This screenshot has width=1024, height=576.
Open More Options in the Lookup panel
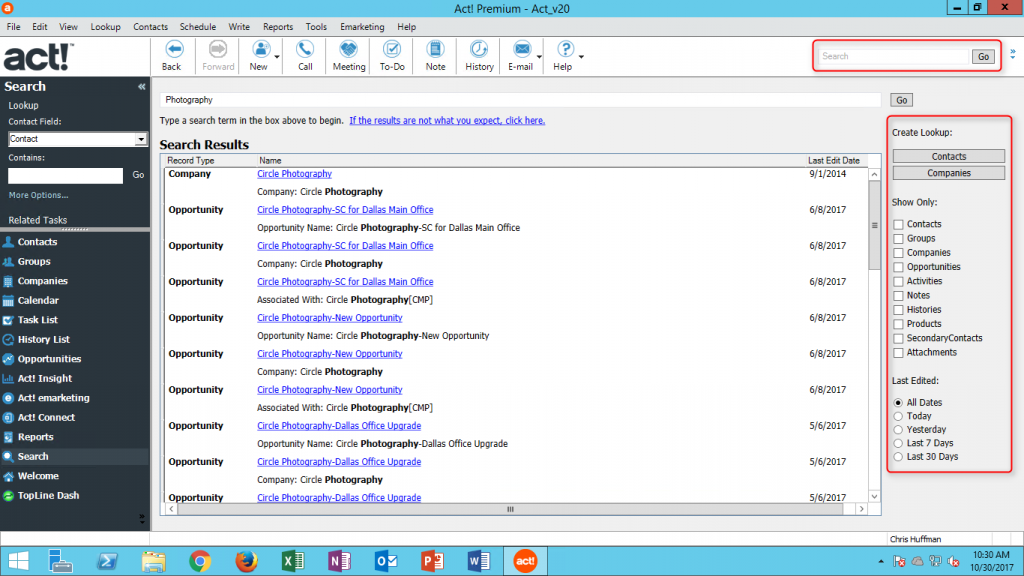point(38,195)
